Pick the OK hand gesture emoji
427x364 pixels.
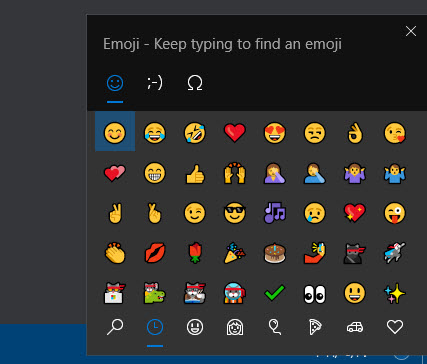click(x=355, y=132)
